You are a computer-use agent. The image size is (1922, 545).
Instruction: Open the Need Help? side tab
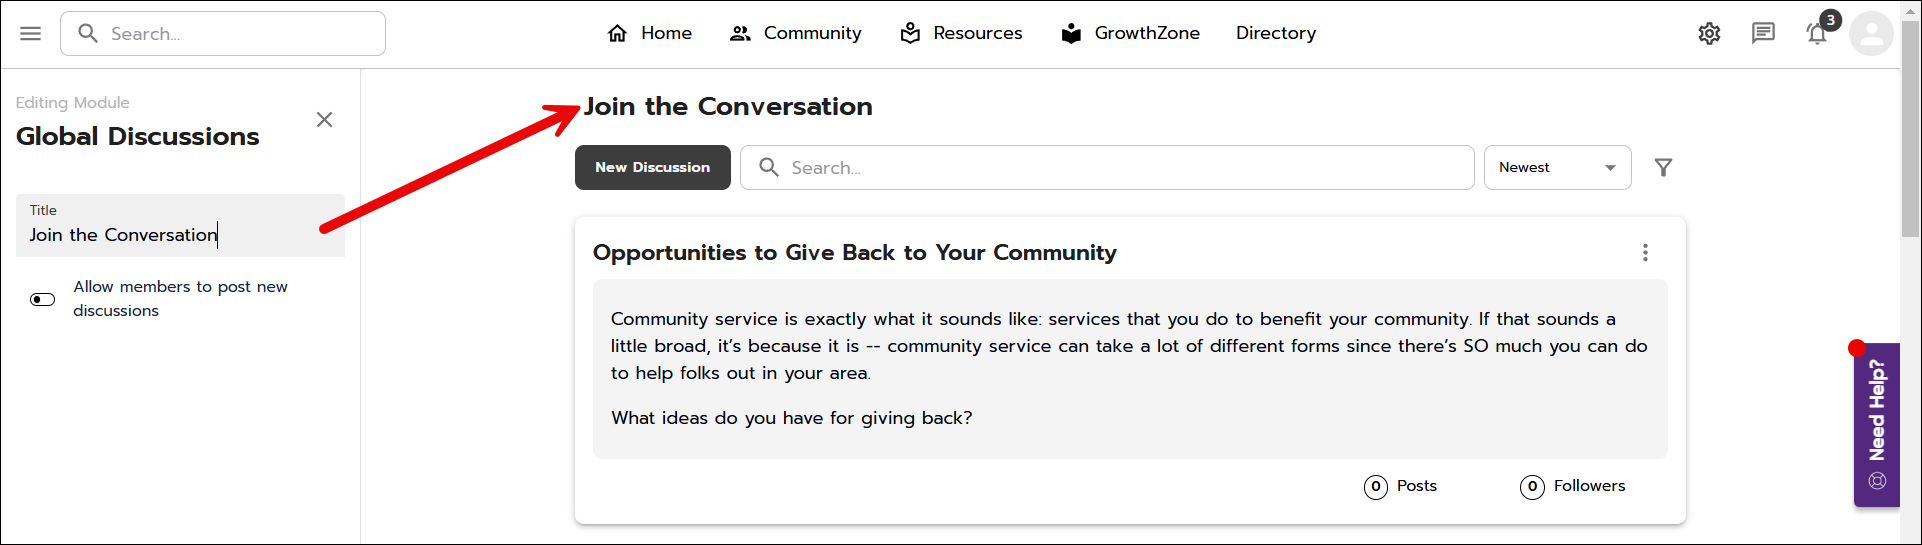tap(1876, 424)
